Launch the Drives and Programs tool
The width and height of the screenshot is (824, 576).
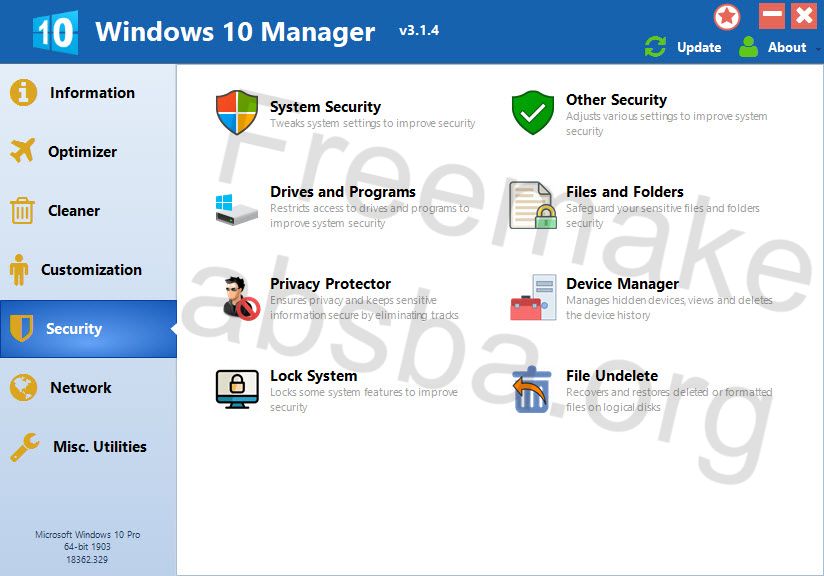pyautogui.click(x=343, y=192)
